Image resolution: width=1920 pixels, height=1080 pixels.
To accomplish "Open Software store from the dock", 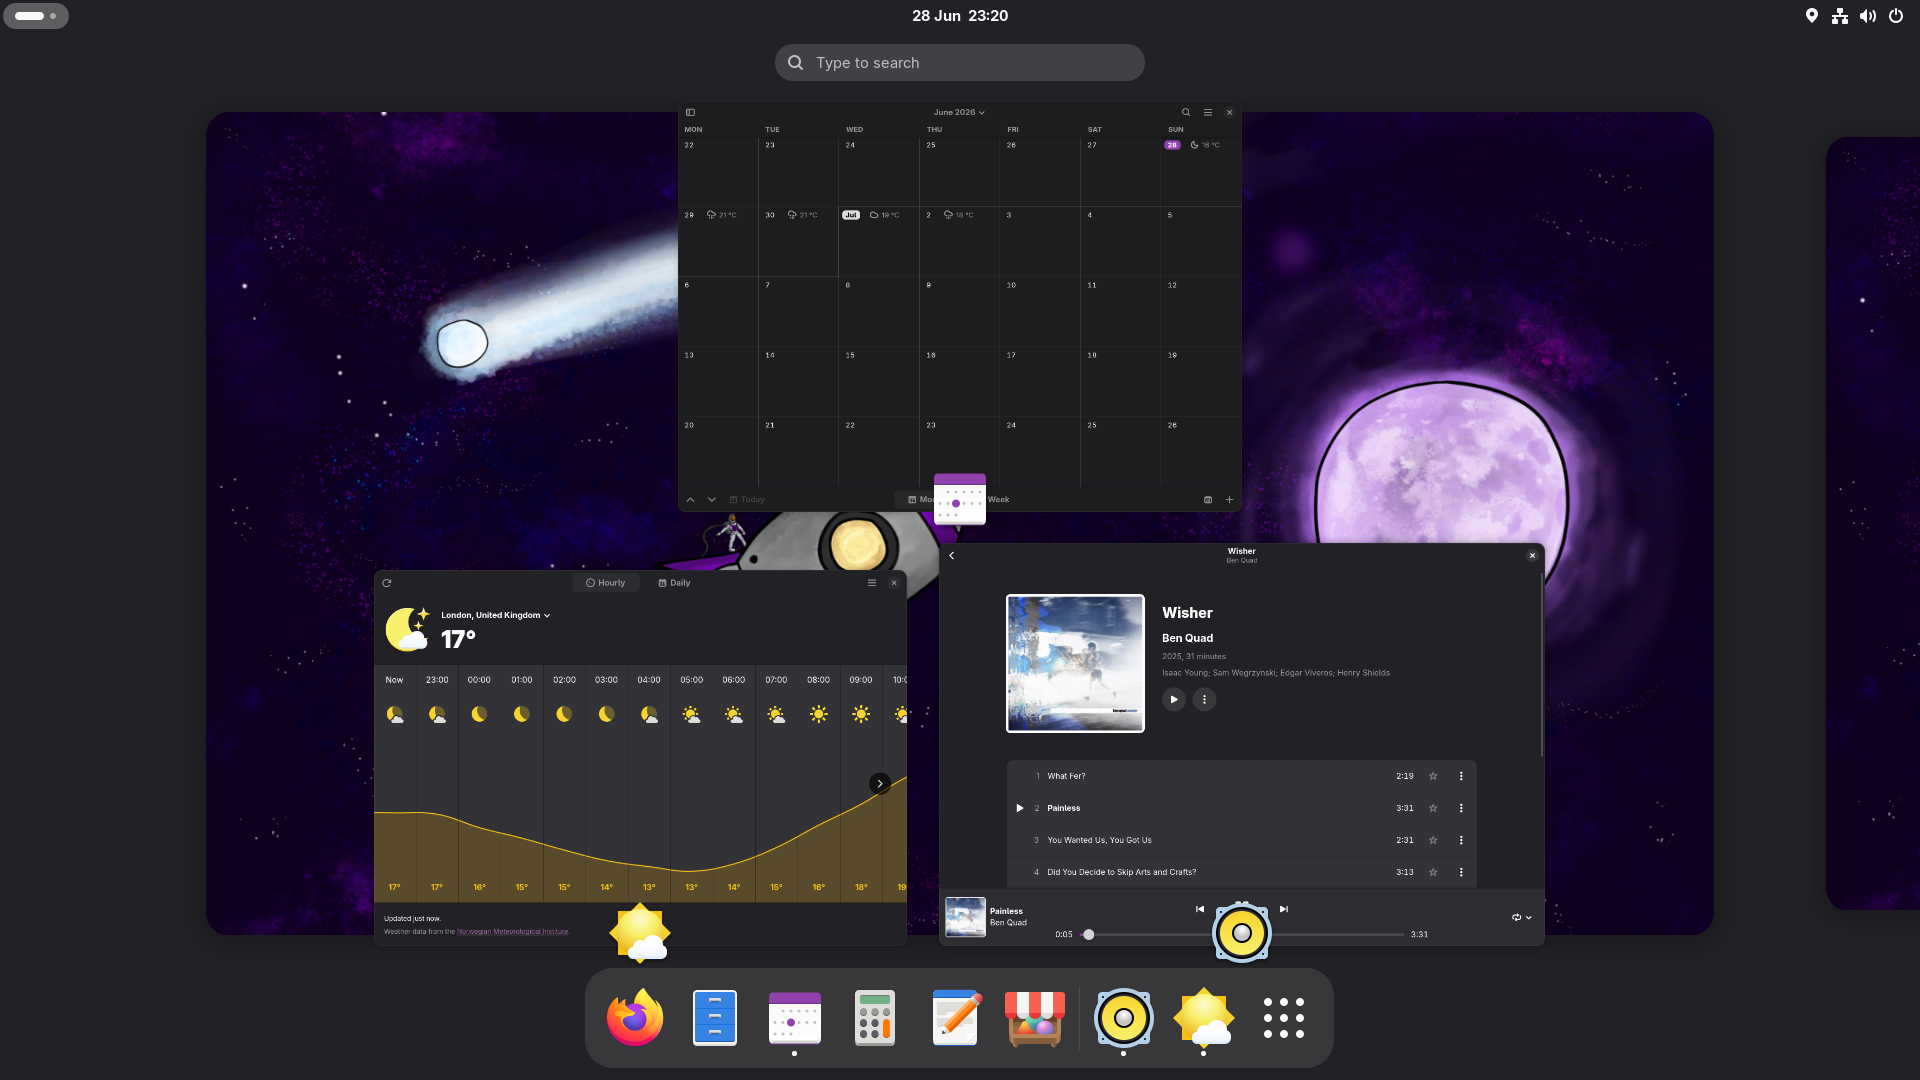I will 1035,1018.
